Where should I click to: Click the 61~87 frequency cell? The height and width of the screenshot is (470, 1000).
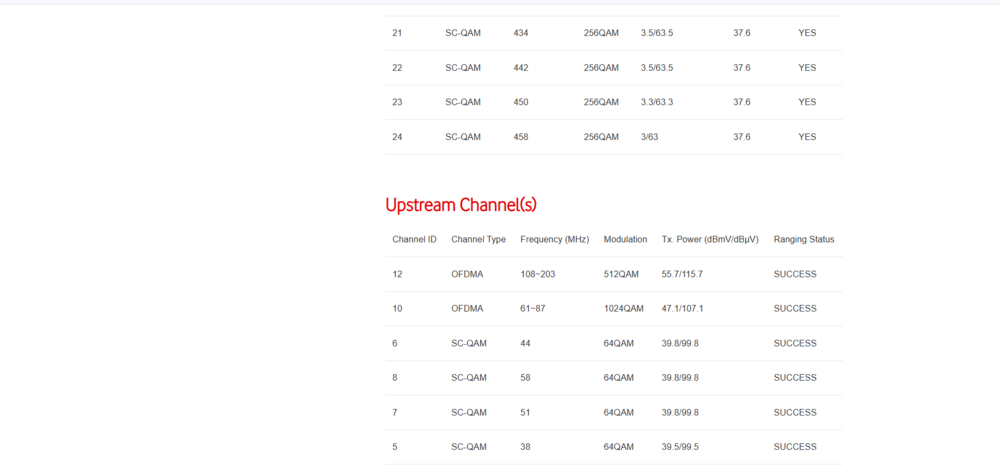coord(533,309)
